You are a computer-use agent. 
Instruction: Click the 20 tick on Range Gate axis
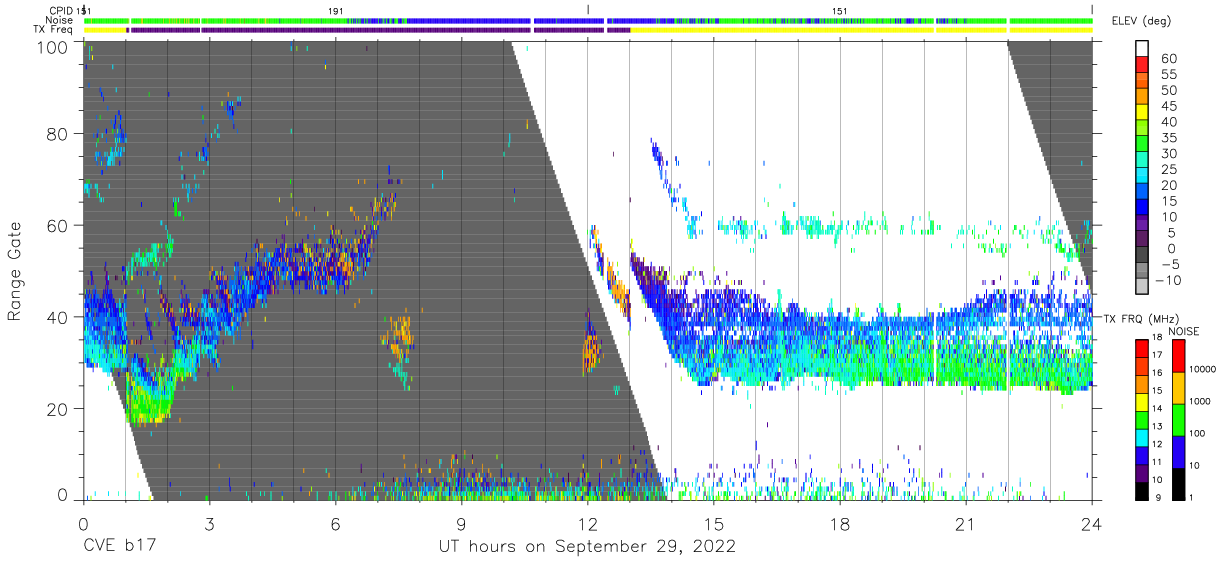58,409
